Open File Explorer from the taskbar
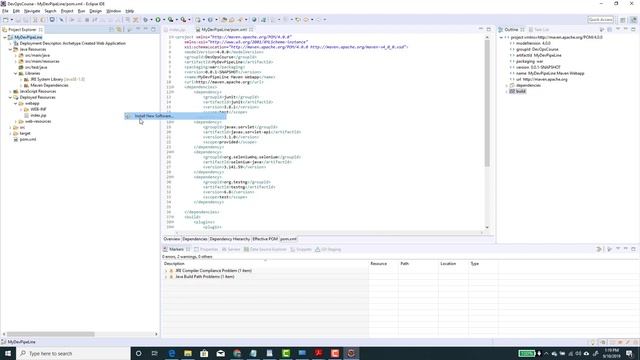This screenshot has width=640, height=360. click(x=188, y=353)
